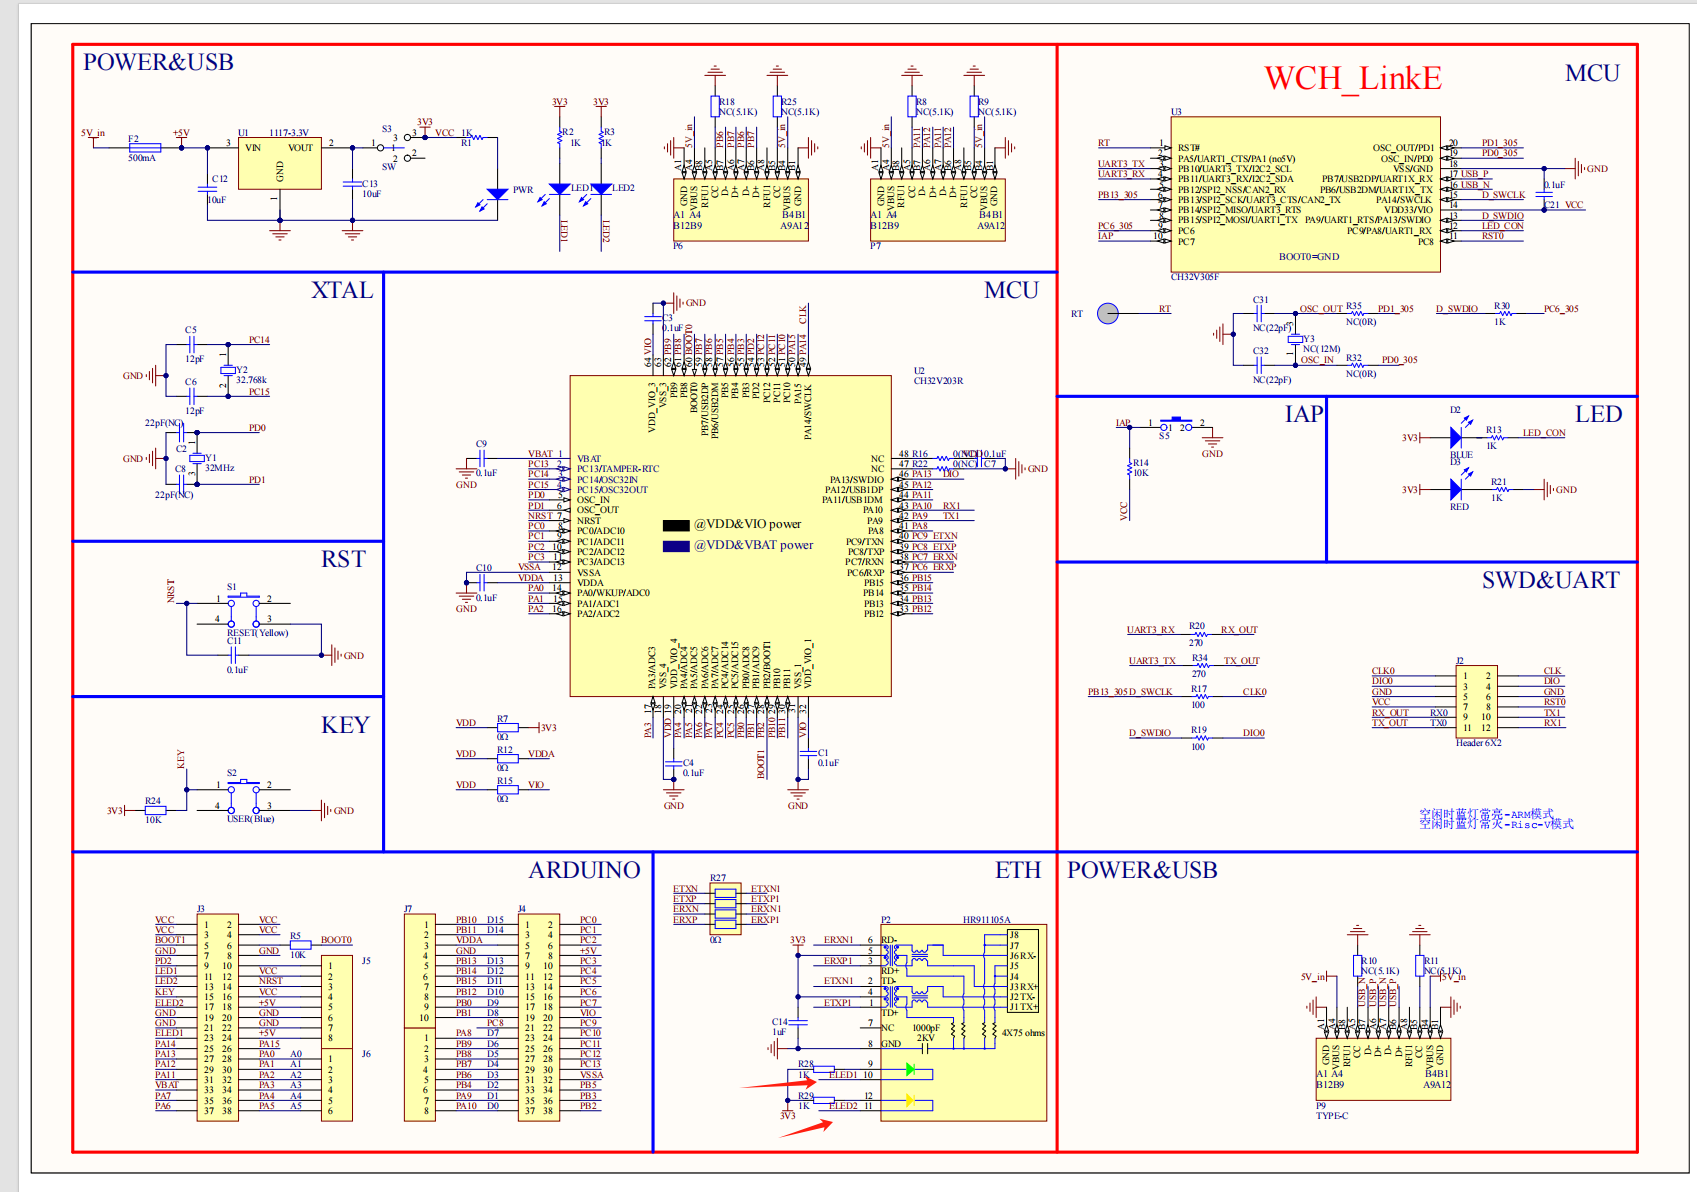This screenshot has width=1697, height=1192.
Task: Click the ETH section heading
Action: 1018,870
